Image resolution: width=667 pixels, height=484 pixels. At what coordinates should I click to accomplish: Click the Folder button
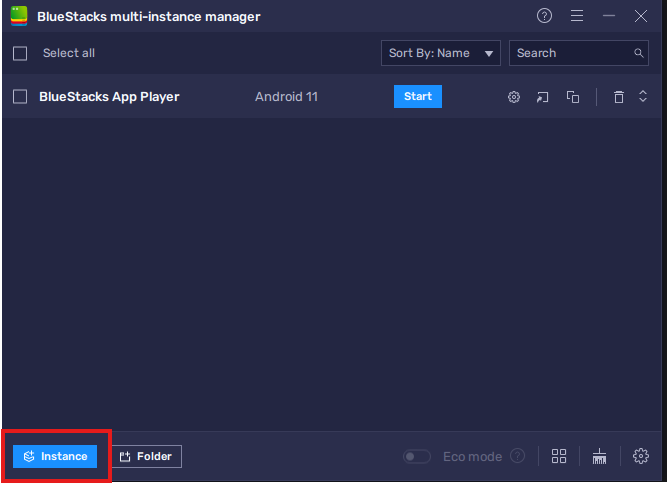[146, 456]
